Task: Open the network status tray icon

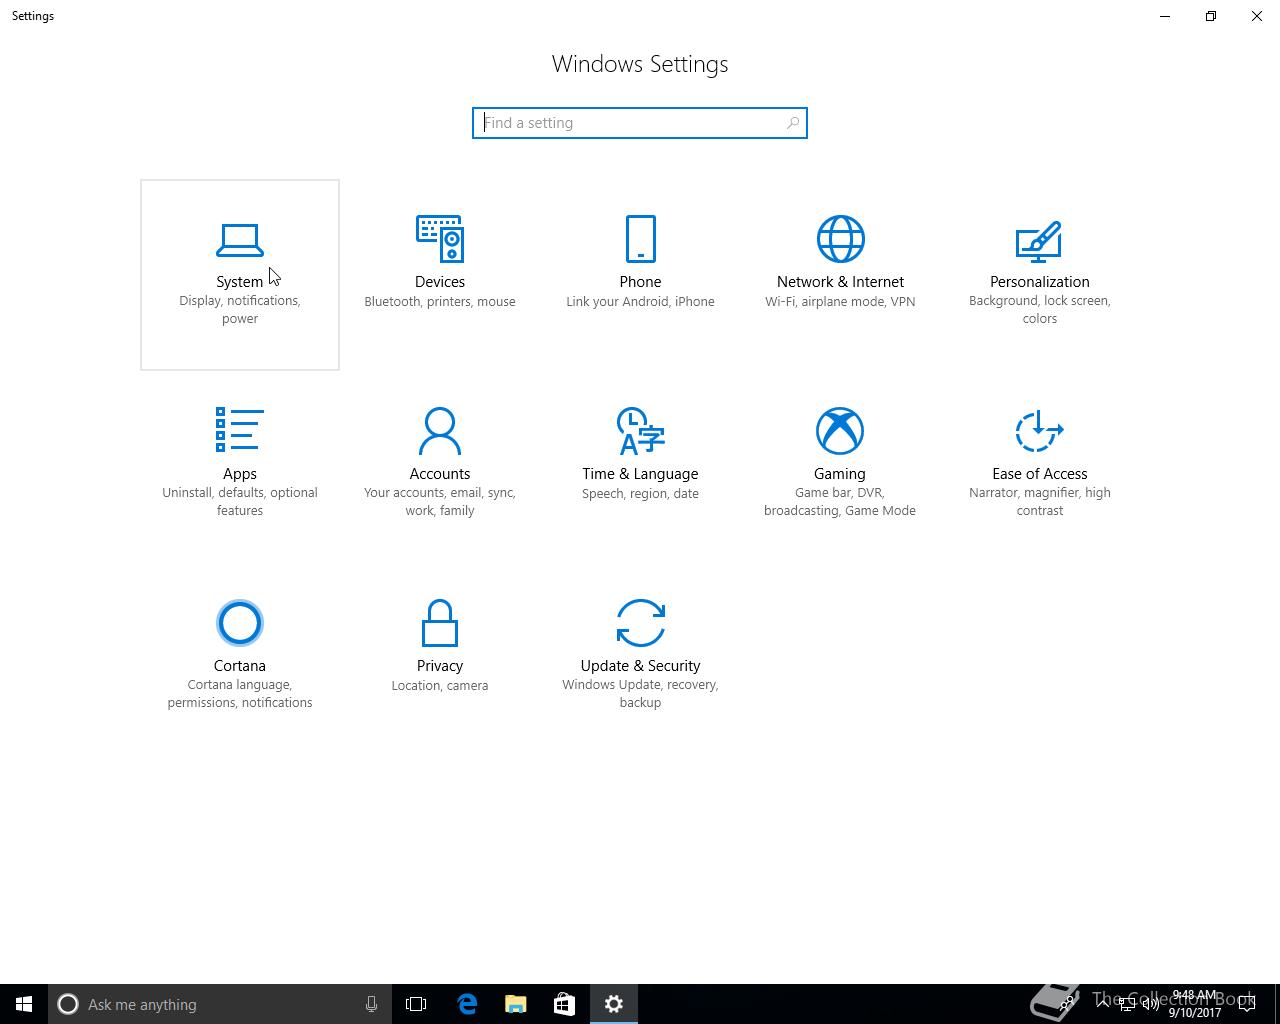Action: [x=1126, y=1004]
